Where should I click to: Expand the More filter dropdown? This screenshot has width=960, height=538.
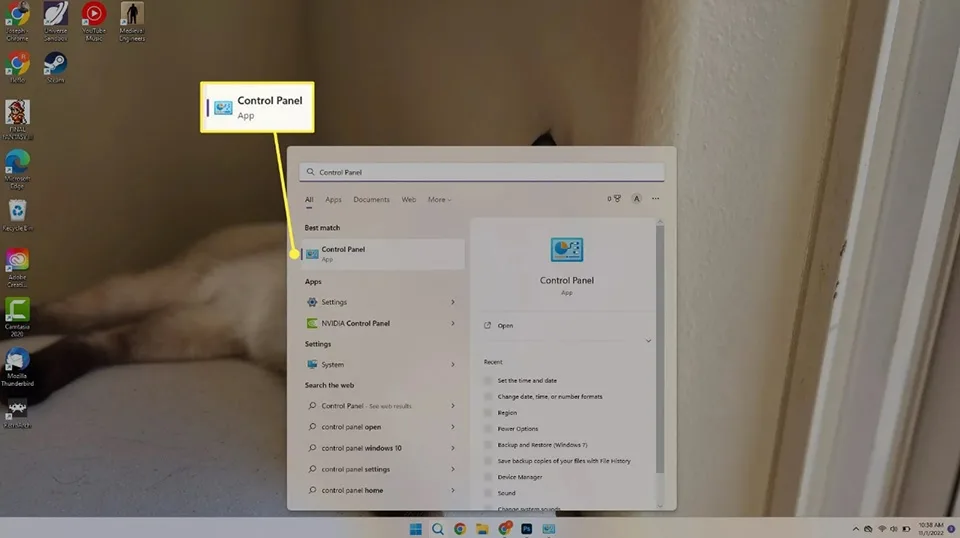(439, 200)
